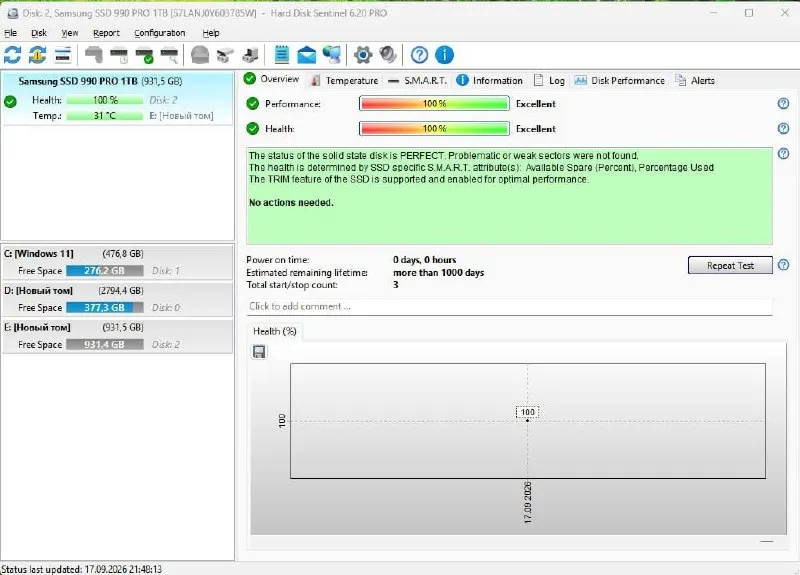The height and width of the screenshot is (575, 800).
Task: Click the Performance 100 % bar
Action: [434, 104]
